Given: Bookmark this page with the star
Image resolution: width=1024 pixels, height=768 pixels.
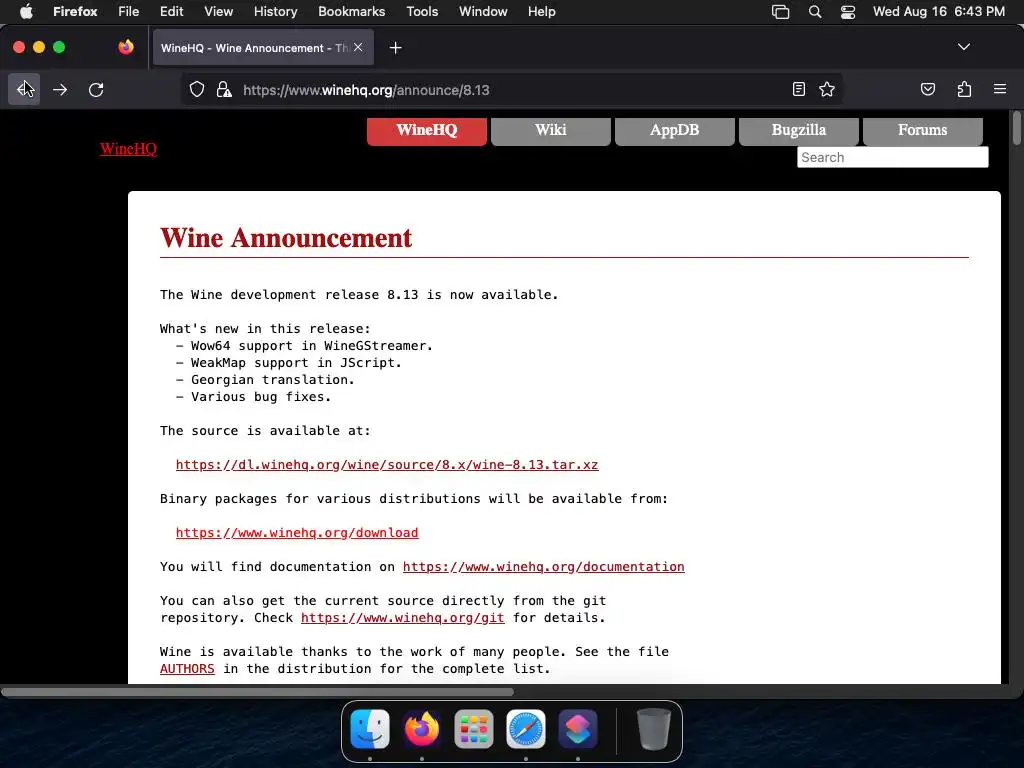Looking at the screenshot, I should tap(827, 89).
